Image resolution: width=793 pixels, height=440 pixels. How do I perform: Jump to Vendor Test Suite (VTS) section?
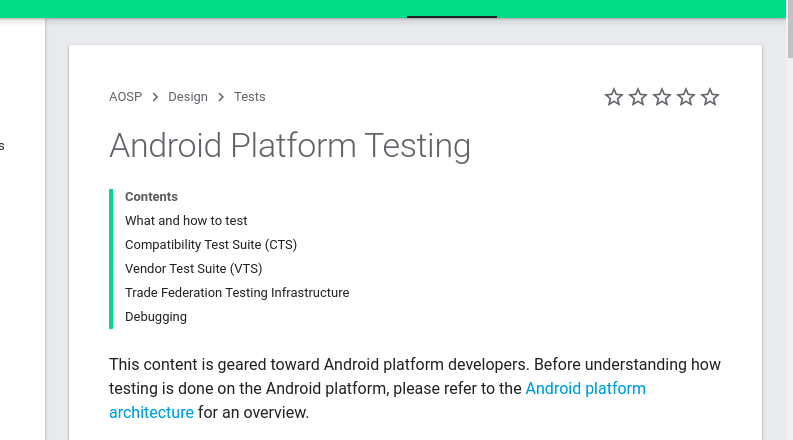point(194,269)
